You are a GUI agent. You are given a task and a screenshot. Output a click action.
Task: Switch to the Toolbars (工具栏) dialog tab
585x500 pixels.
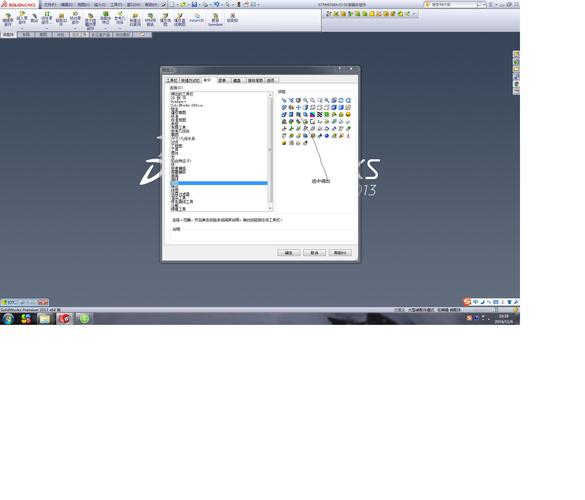coord(172,80)
